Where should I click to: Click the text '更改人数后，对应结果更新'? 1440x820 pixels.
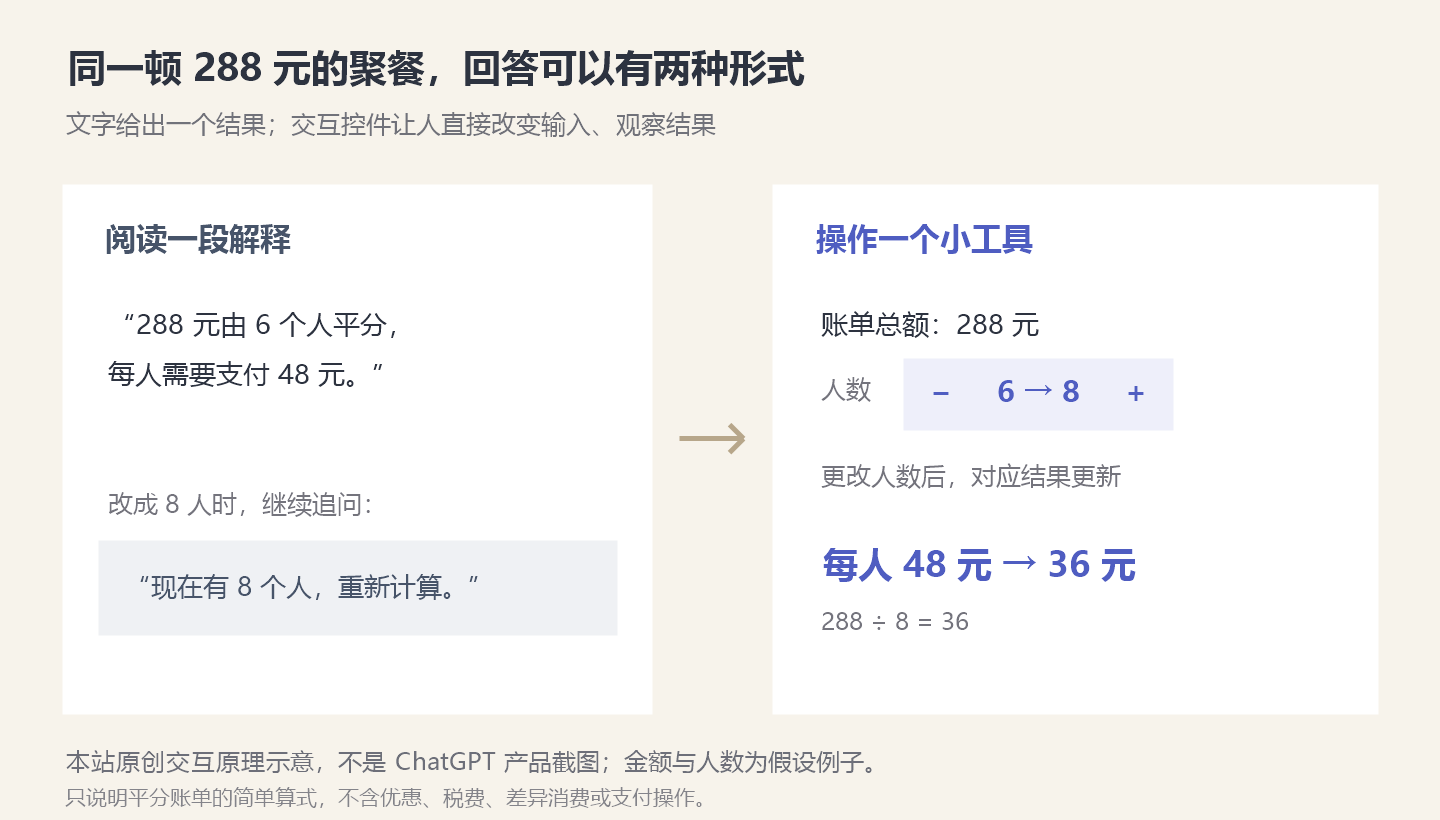[971, 476]
